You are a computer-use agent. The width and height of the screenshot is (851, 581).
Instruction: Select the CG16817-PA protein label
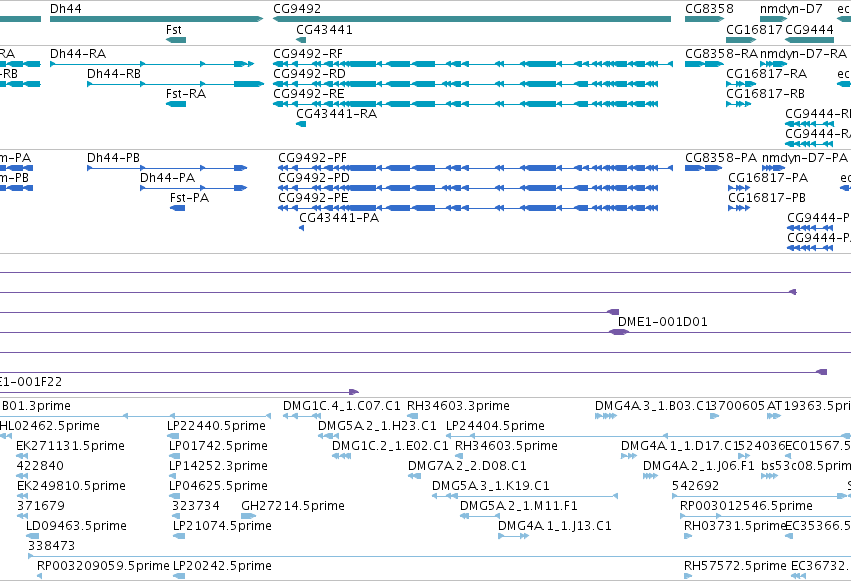coord(768,178)
